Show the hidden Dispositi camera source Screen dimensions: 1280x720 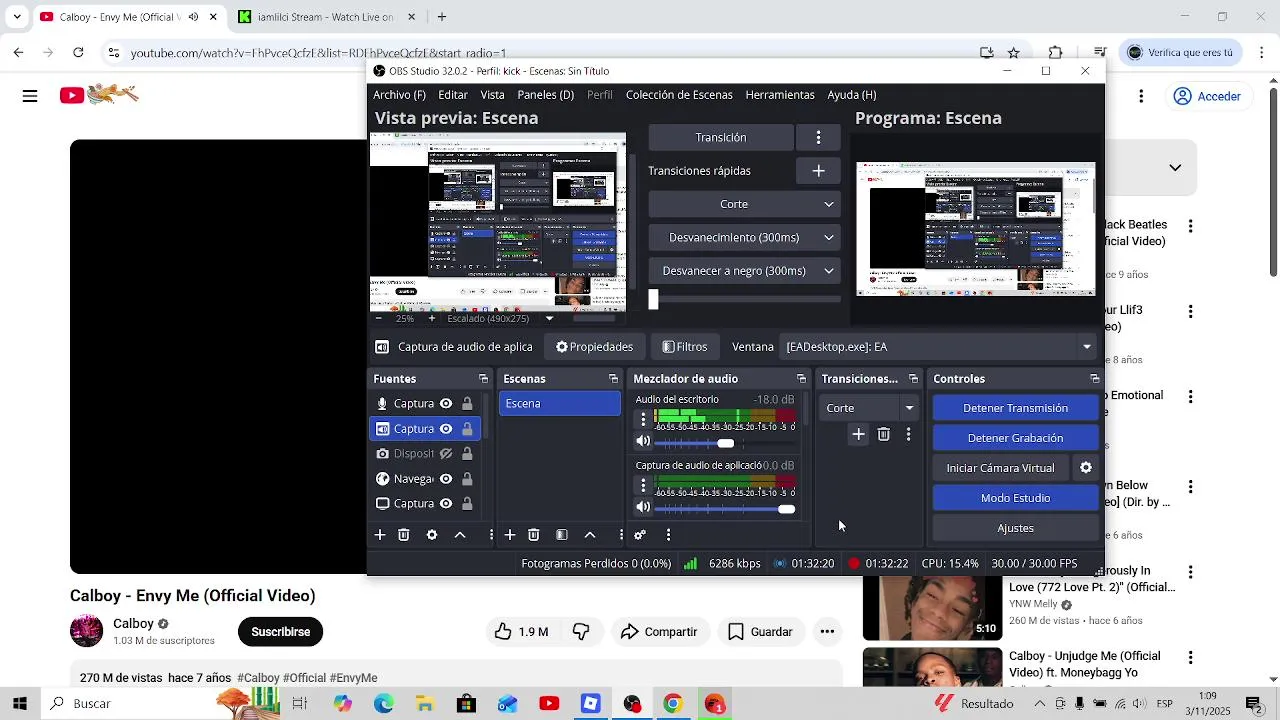pyautogui.click(x=446, y=454)
